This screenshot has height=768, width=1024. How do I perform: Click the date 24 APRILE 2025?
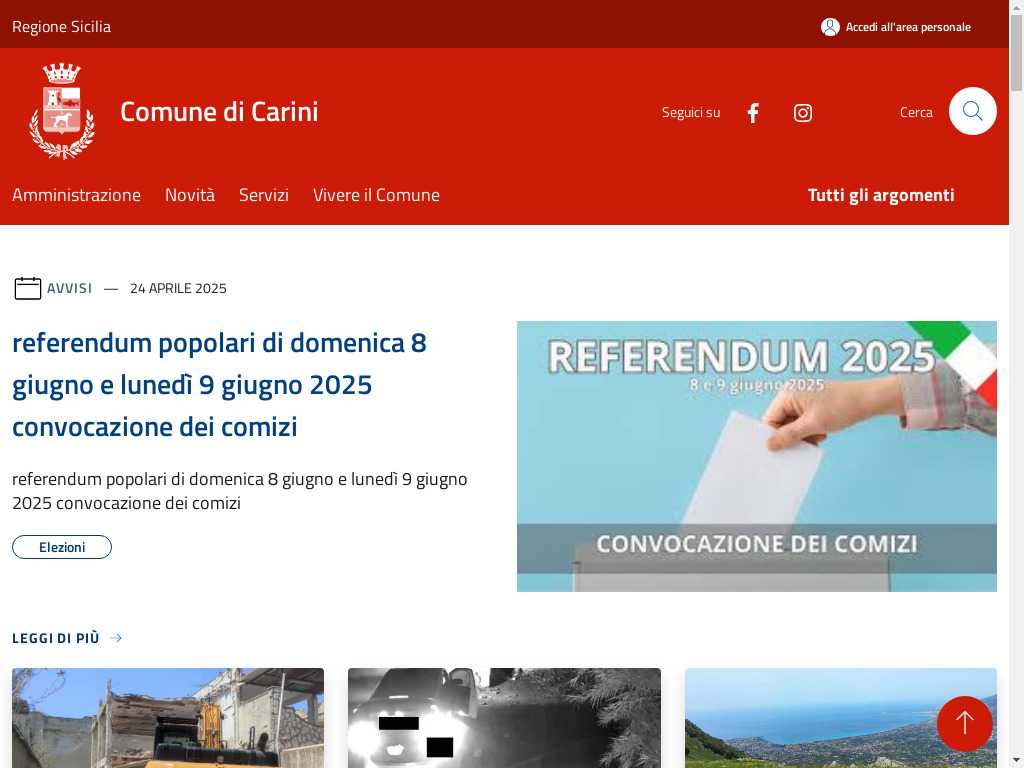178,288
